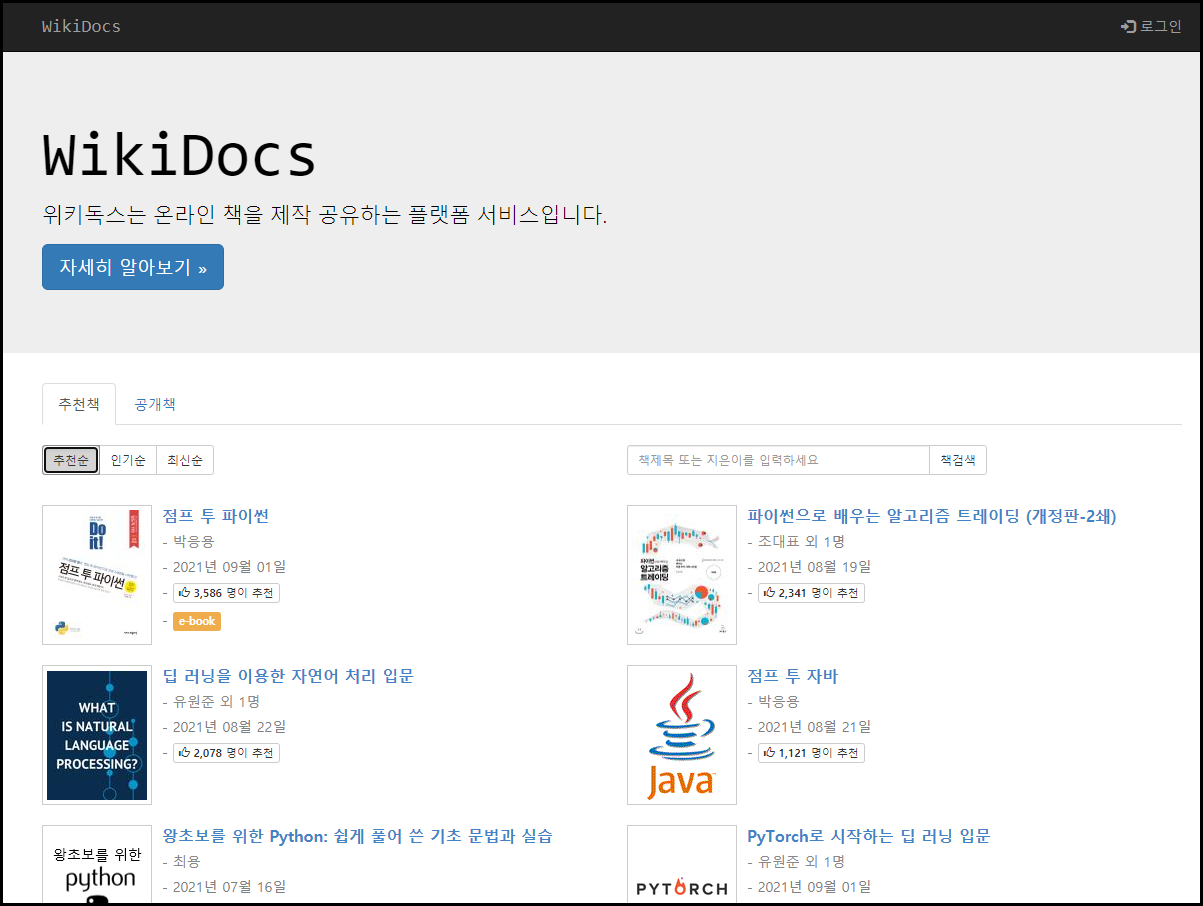The width and height of the screenshot is (1203, 906).
Task: Open the Natural Language Processing cover
Action: (x=97, y=735)
